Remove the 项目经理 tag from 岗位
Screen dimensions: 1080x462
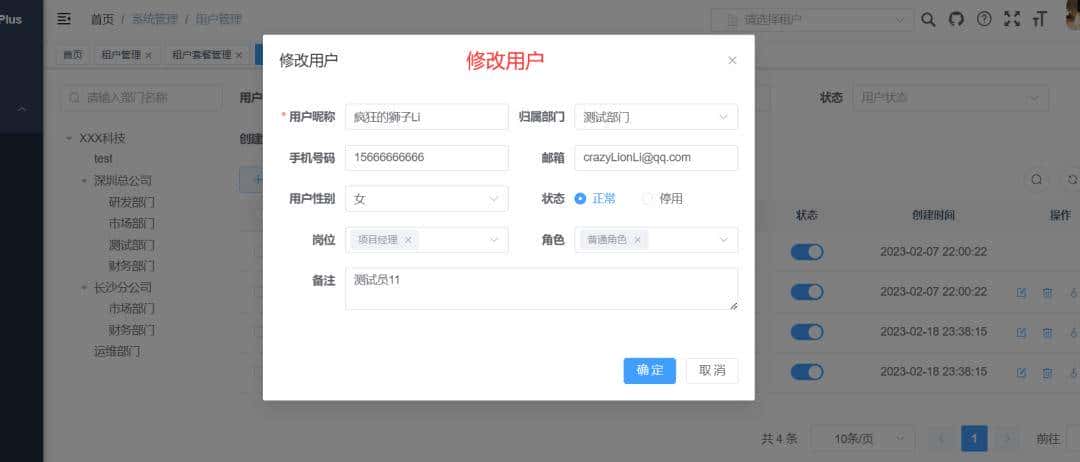click(408, 240)
